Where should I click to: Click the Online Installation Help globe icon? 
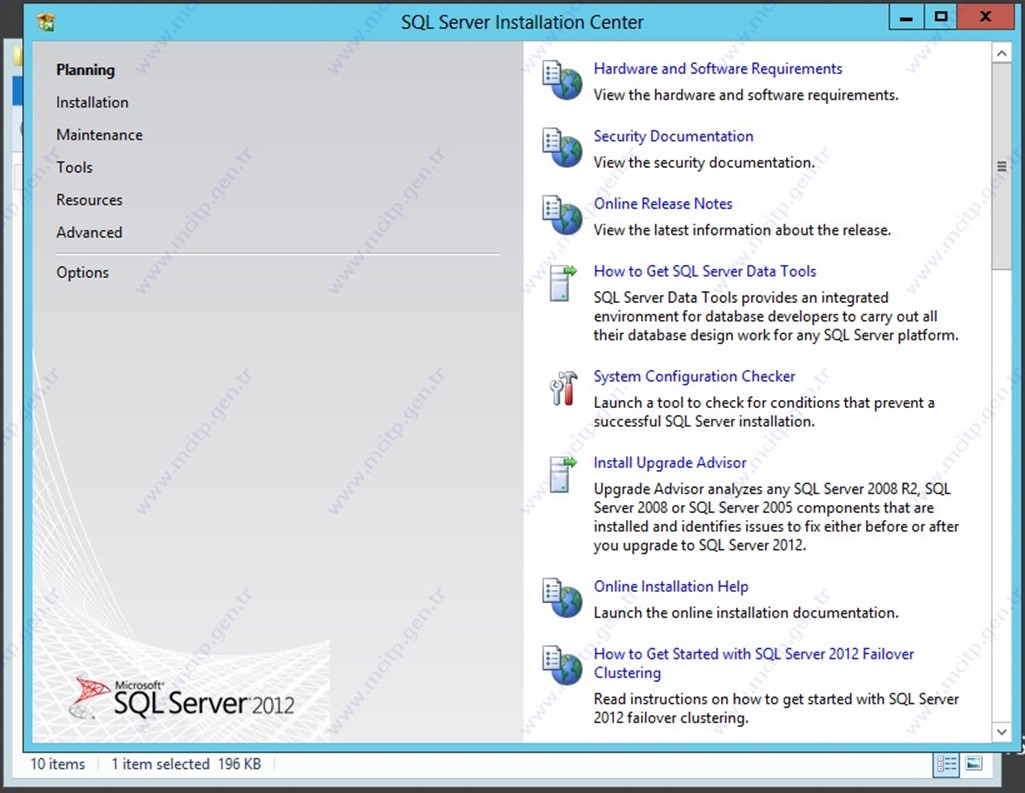(x=562, y=598)
